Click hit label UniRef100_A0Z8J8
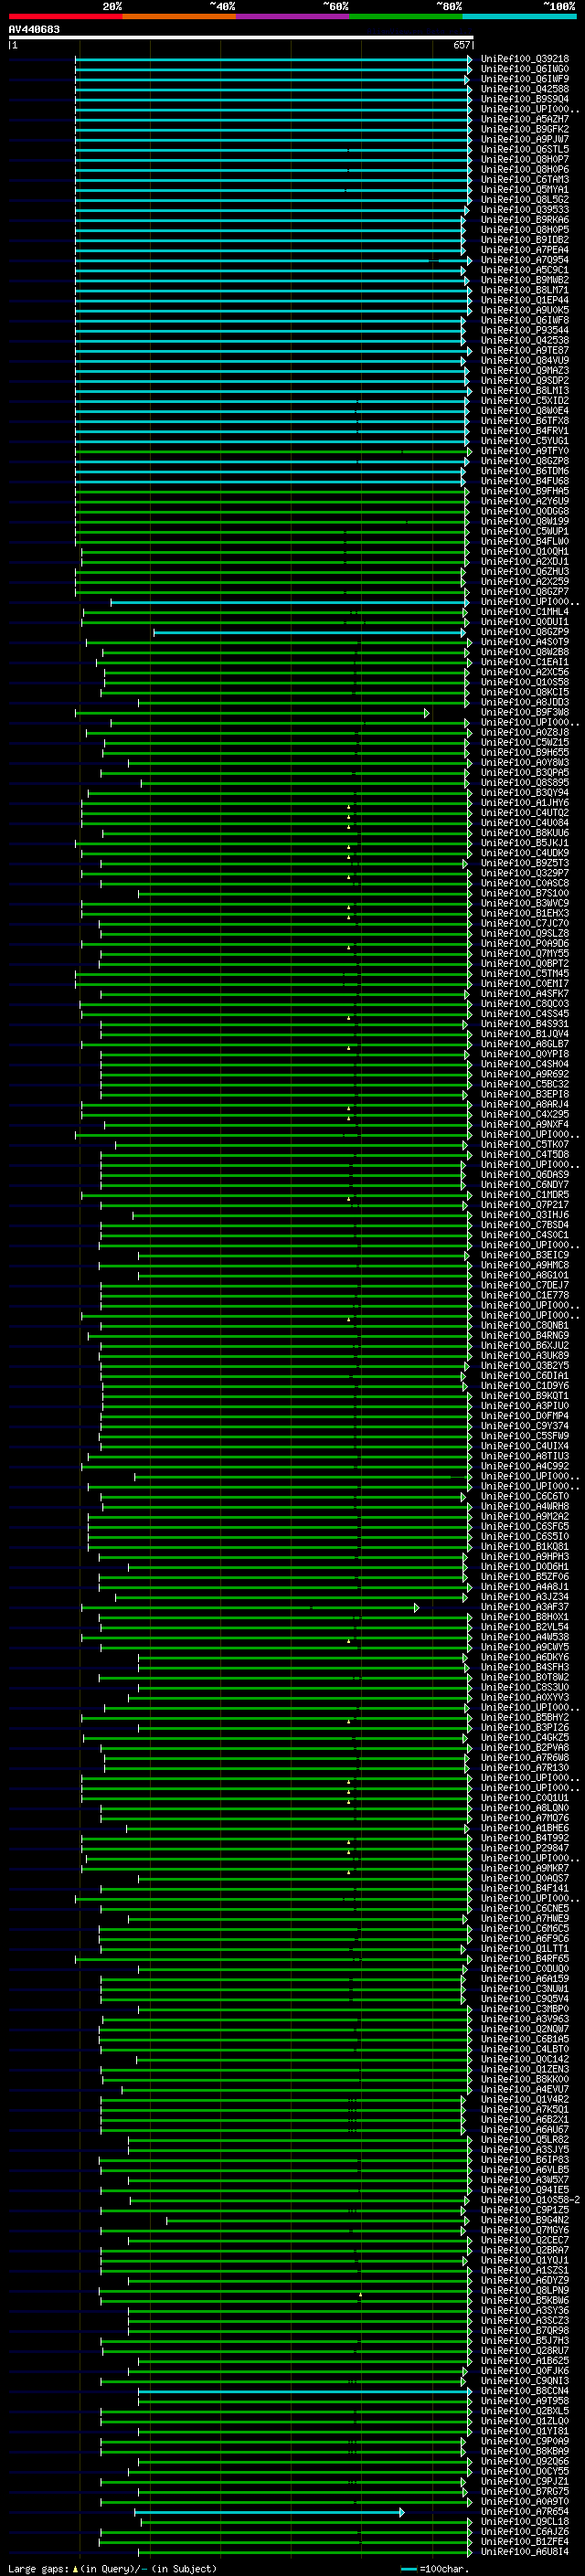 click(525, 733)
